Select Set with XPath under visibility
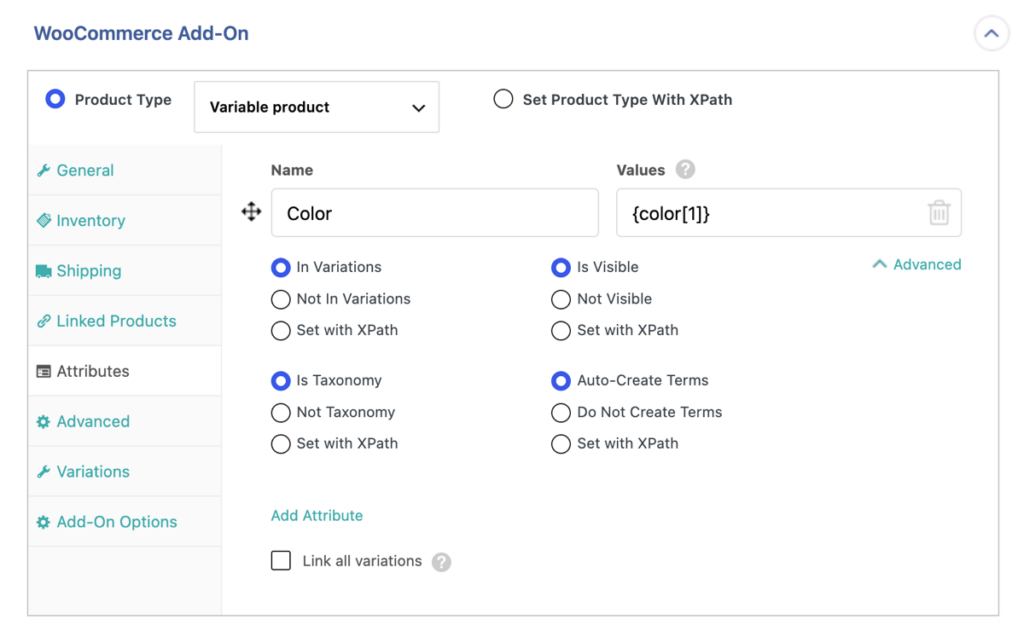This screenshot has width=1024, height=631. tap(561, 331)
